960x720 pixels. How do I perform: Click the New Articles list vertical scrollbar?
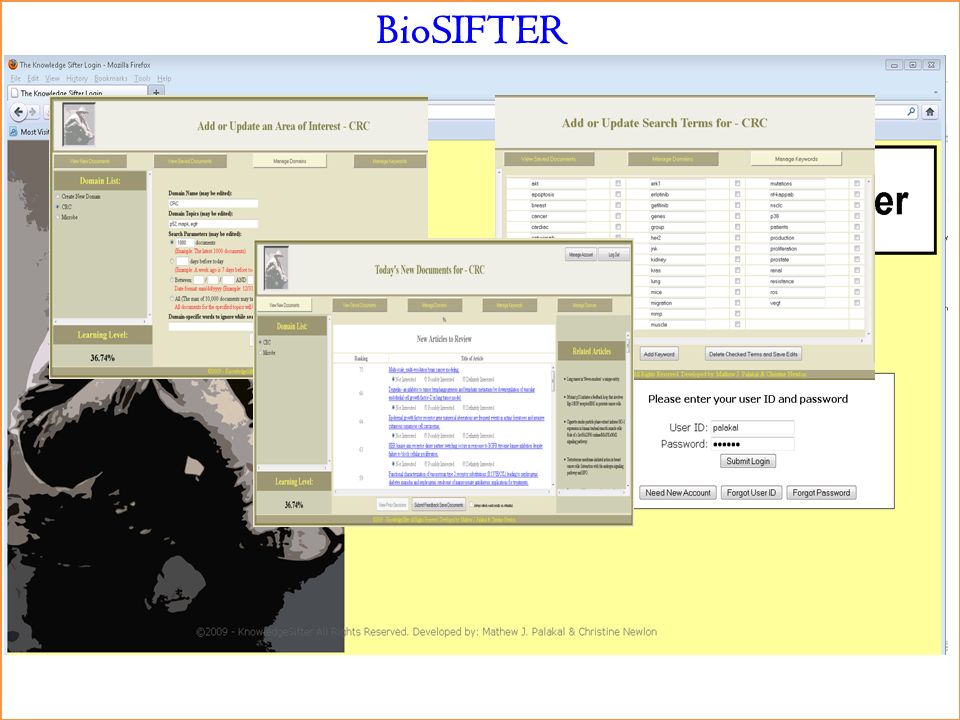click(x=553, y=426)
